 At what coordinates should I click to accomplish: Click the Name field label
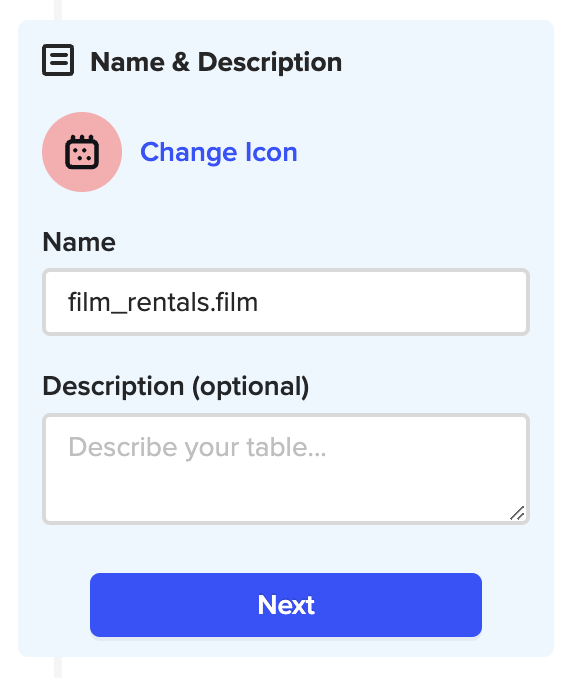pyautogui.click(x=79, y=242)
